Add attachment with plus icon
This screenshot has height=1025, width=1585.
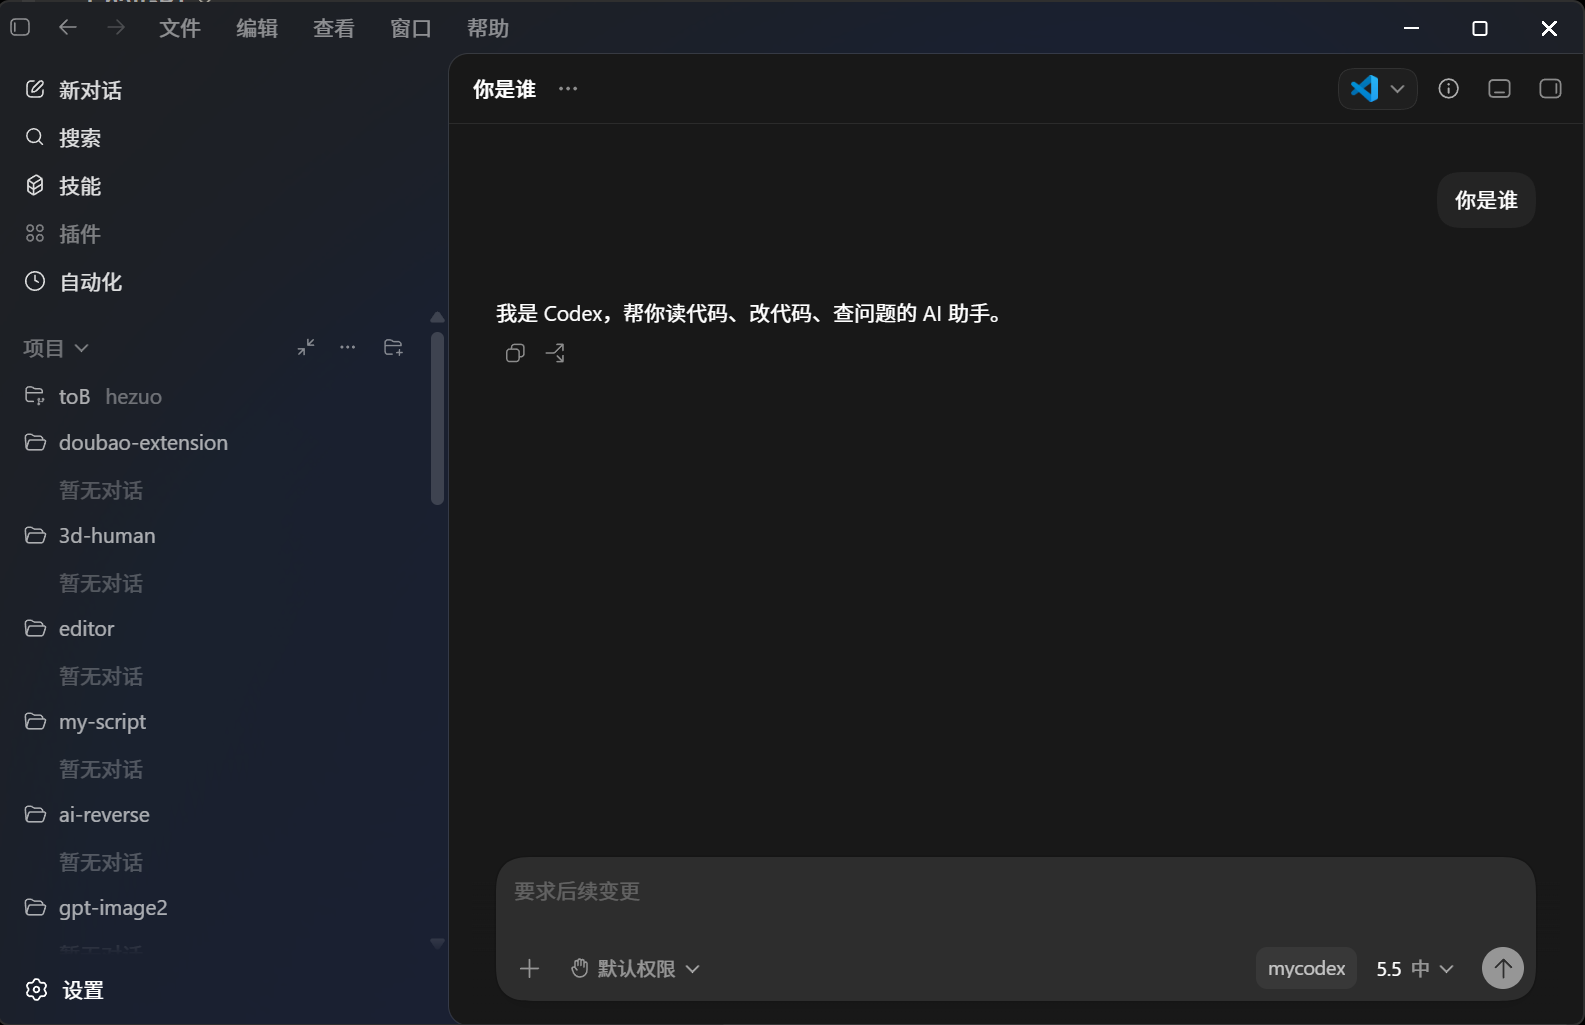529,968
